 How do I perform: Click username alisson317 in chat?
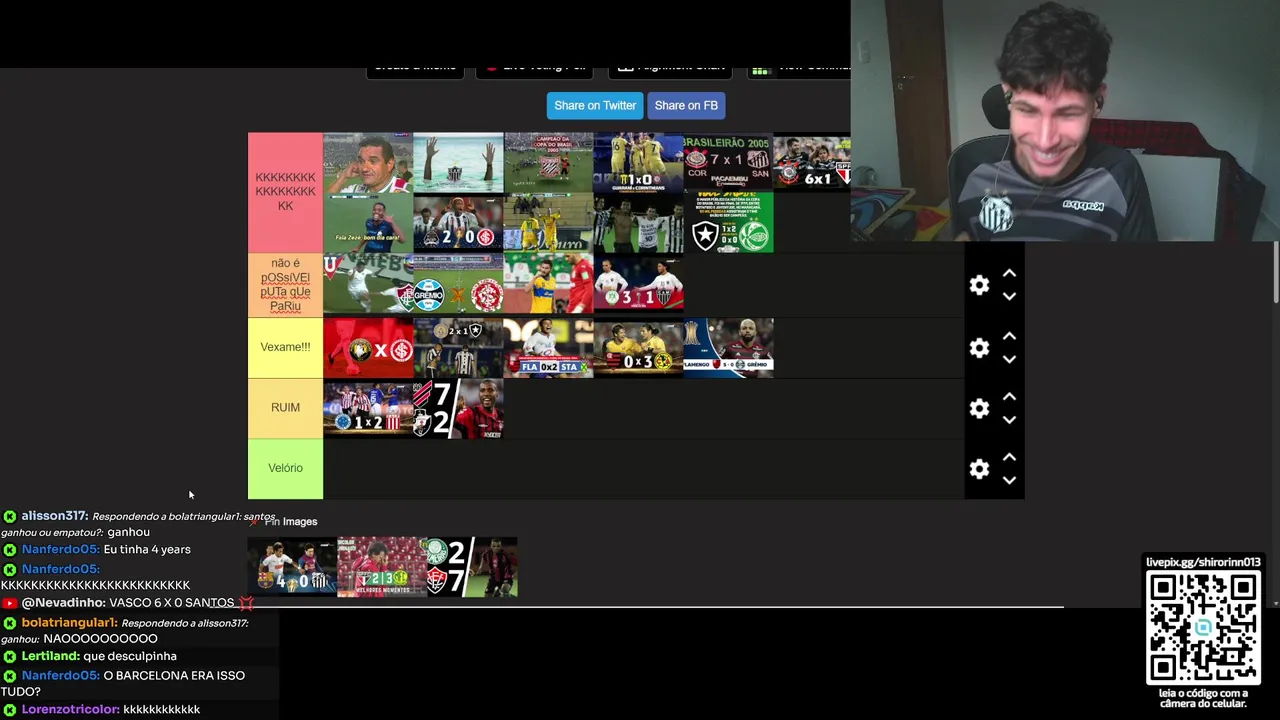click(x=54, y=516)
